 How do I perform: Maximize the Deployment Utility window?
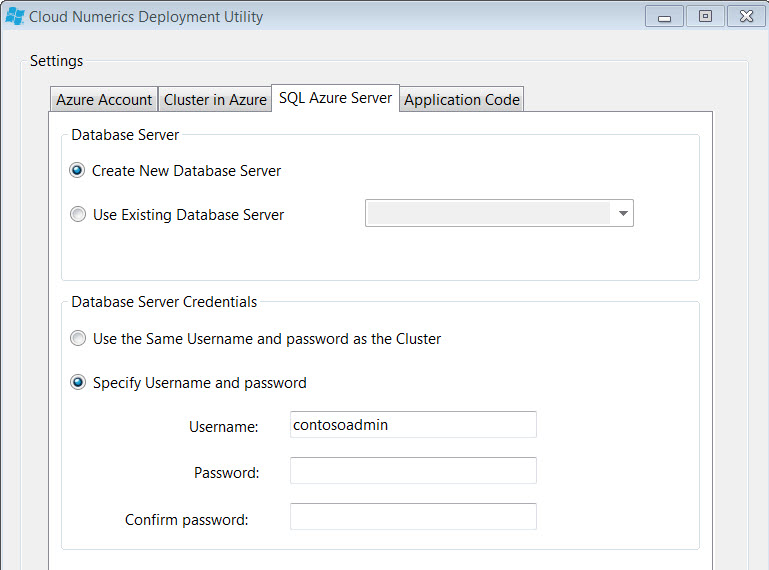tap(705, 17)
